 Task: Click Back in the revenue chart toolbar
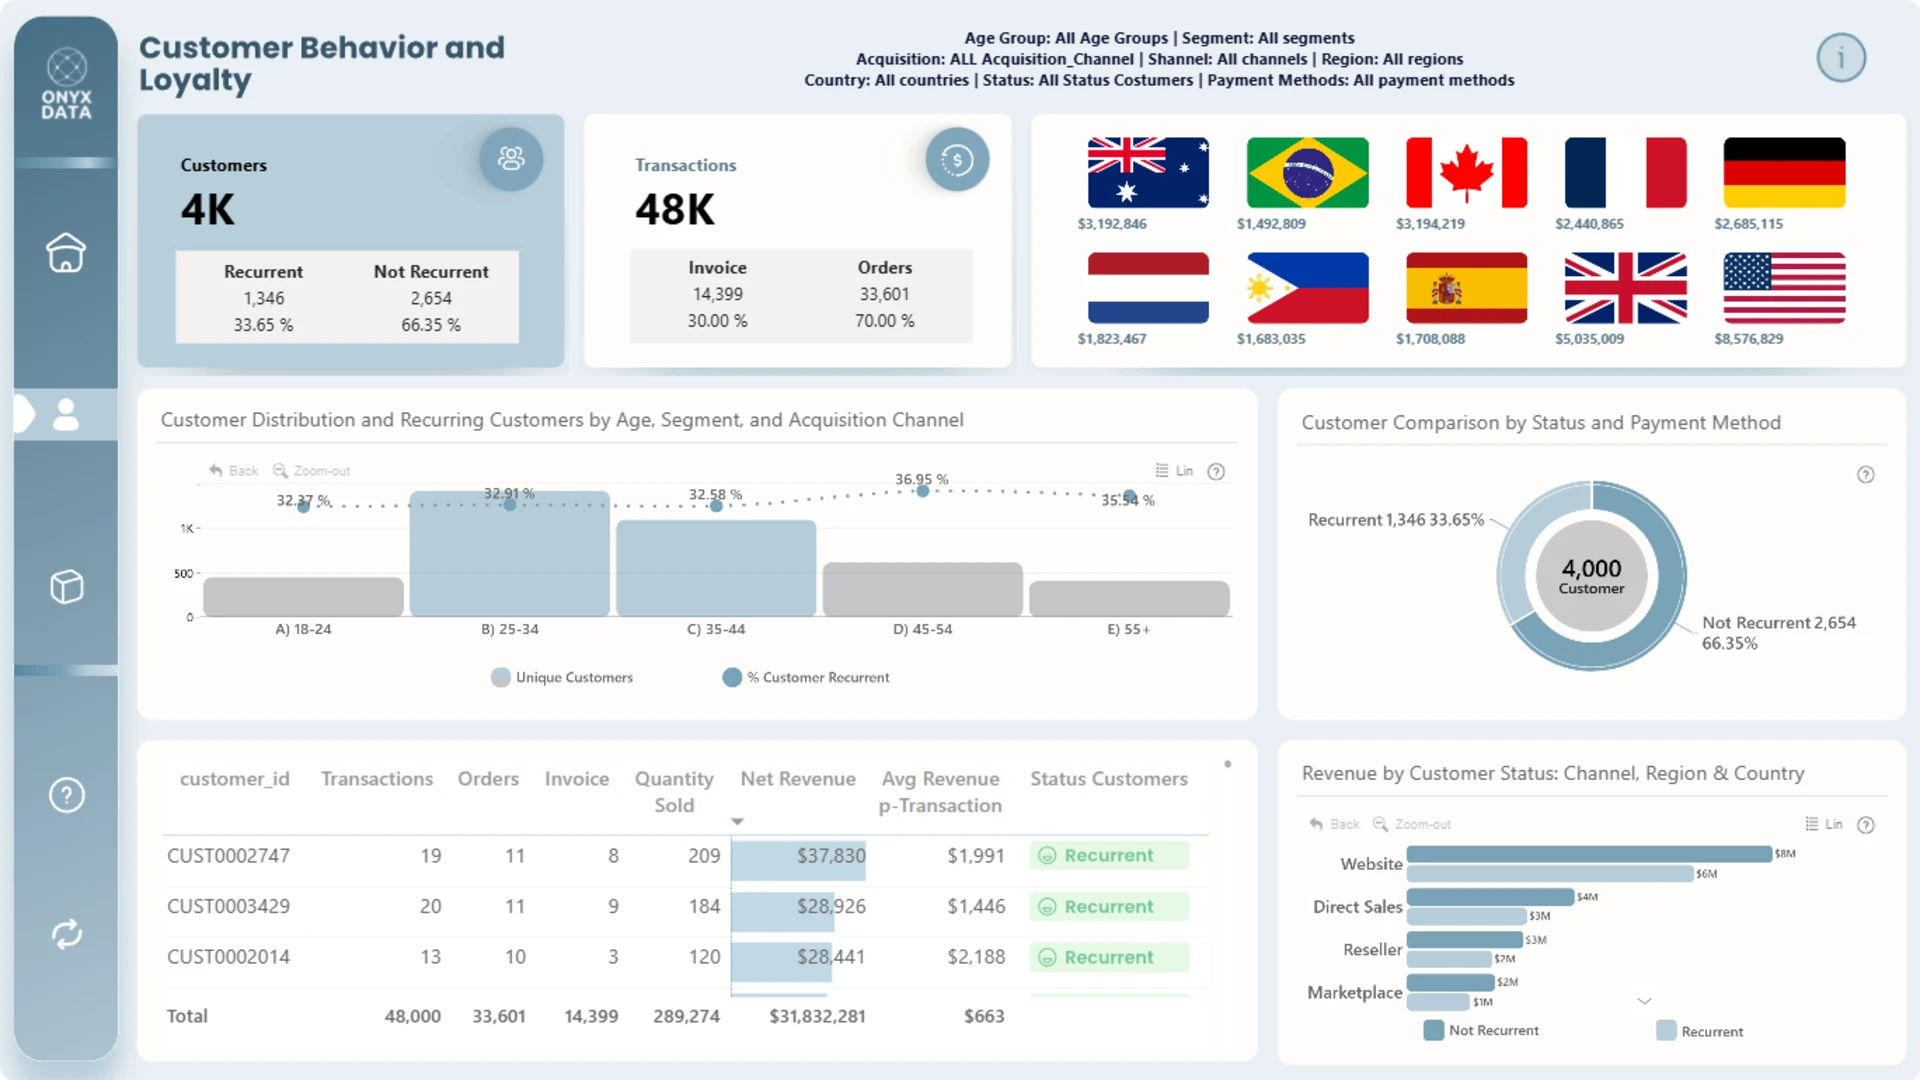1334,824
